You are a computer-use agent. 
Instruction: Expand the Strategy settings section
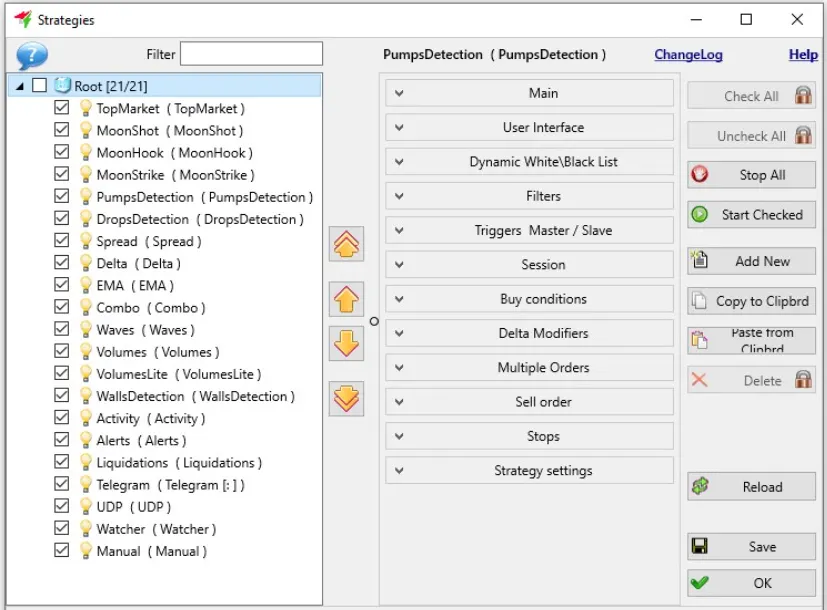pyautogui.click(x=529, y=470)
